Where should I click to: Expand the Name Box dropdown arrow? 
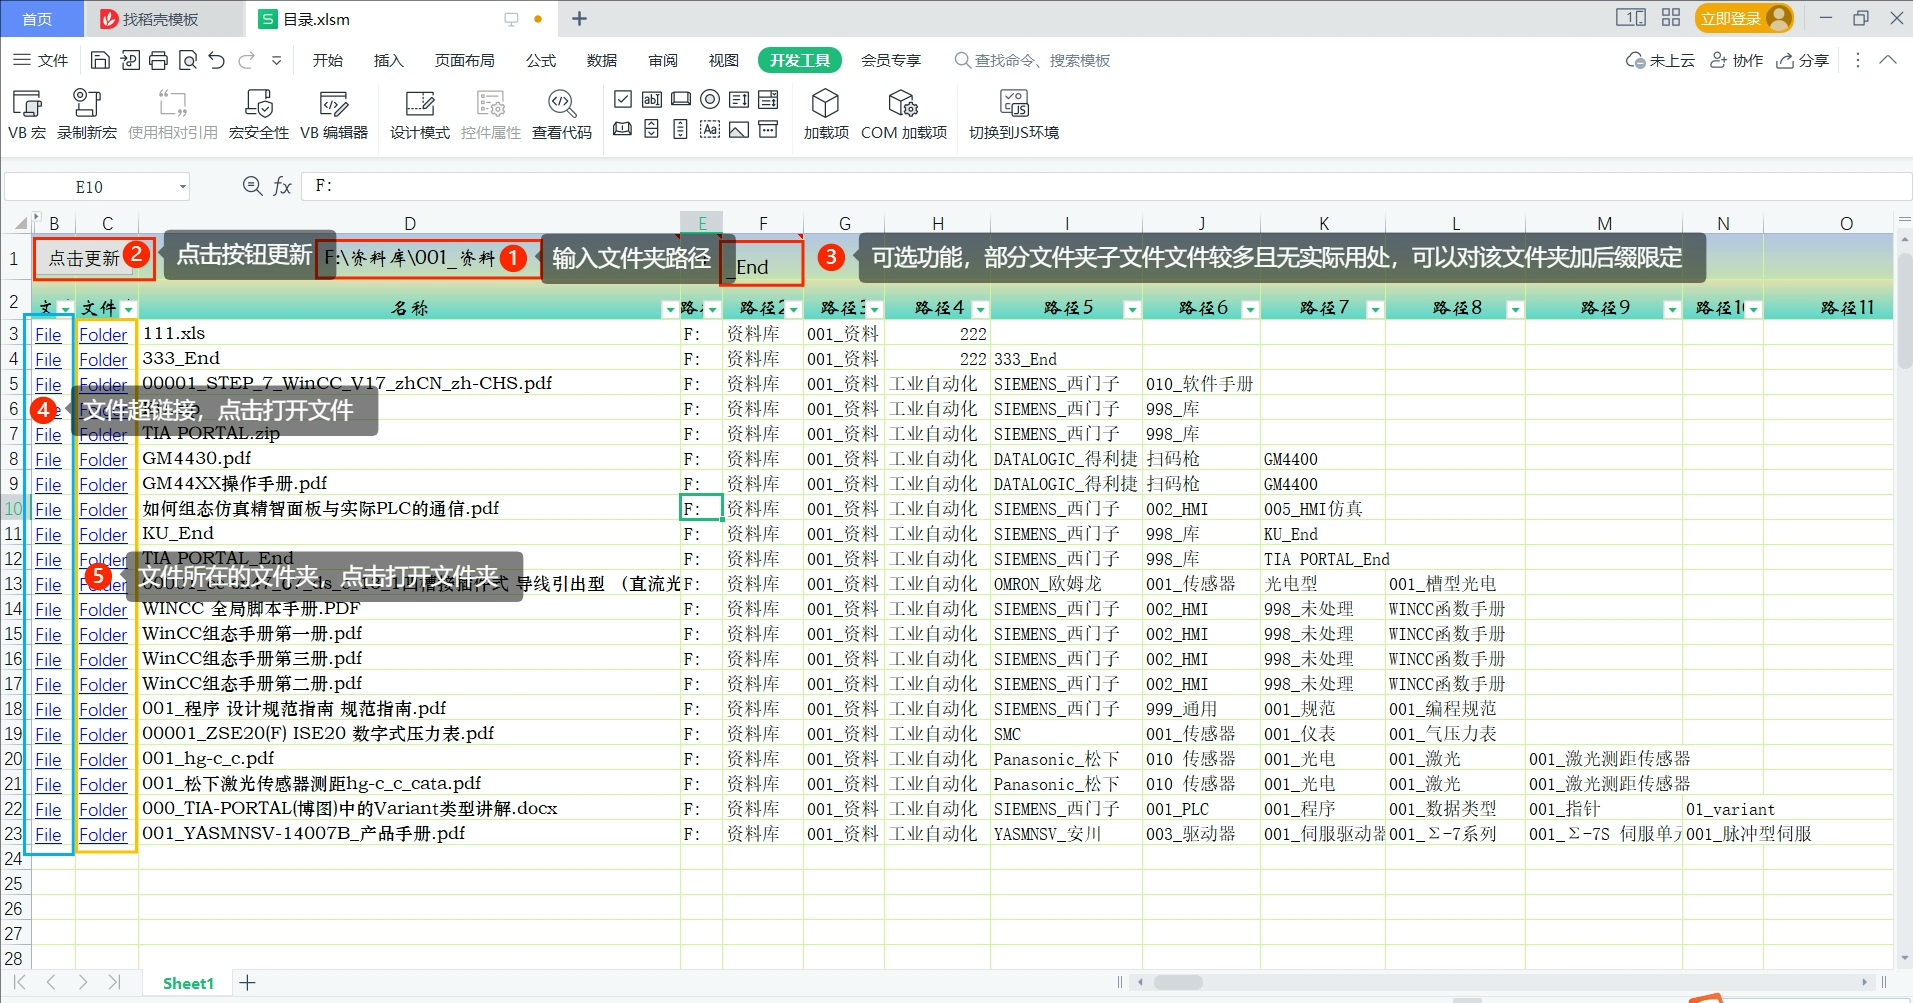click(x=182, y=187)
